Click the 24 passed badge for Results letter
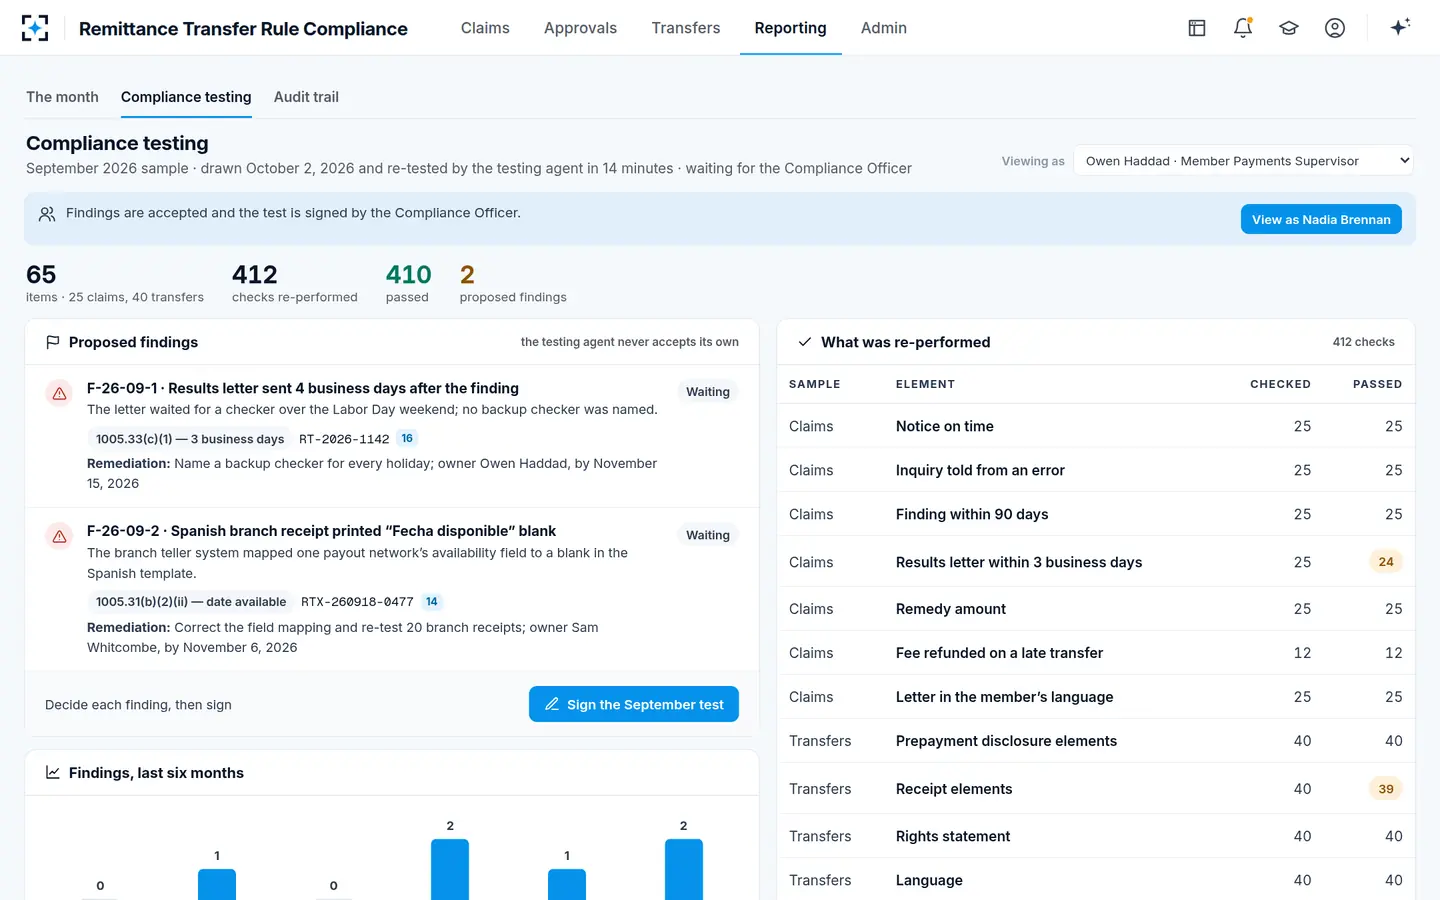Viewport: 1440px width, 900px height. click(x=1386, y=562)
